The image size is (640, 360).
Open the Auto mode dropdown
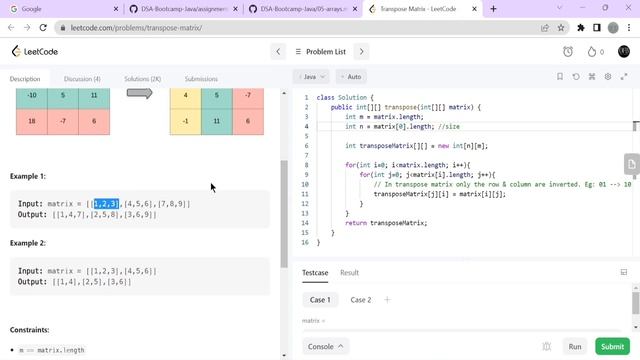[x=351, y=77]
